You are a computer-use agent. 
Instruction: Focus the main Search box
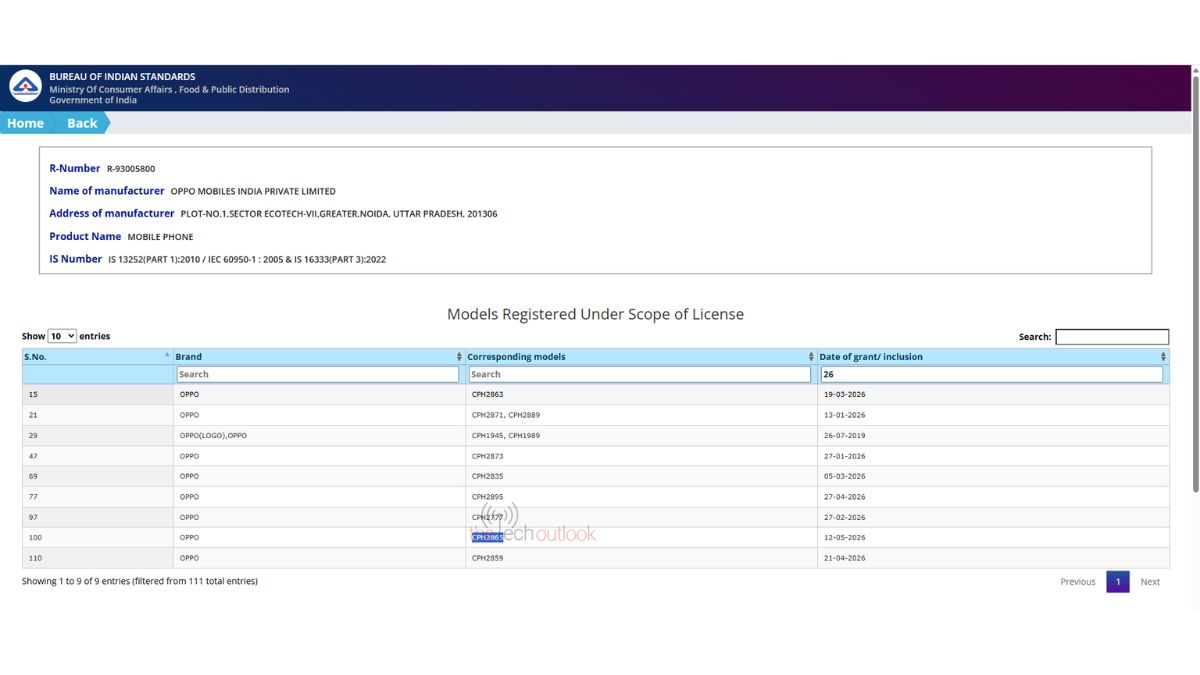click(x=1112, y=337)
